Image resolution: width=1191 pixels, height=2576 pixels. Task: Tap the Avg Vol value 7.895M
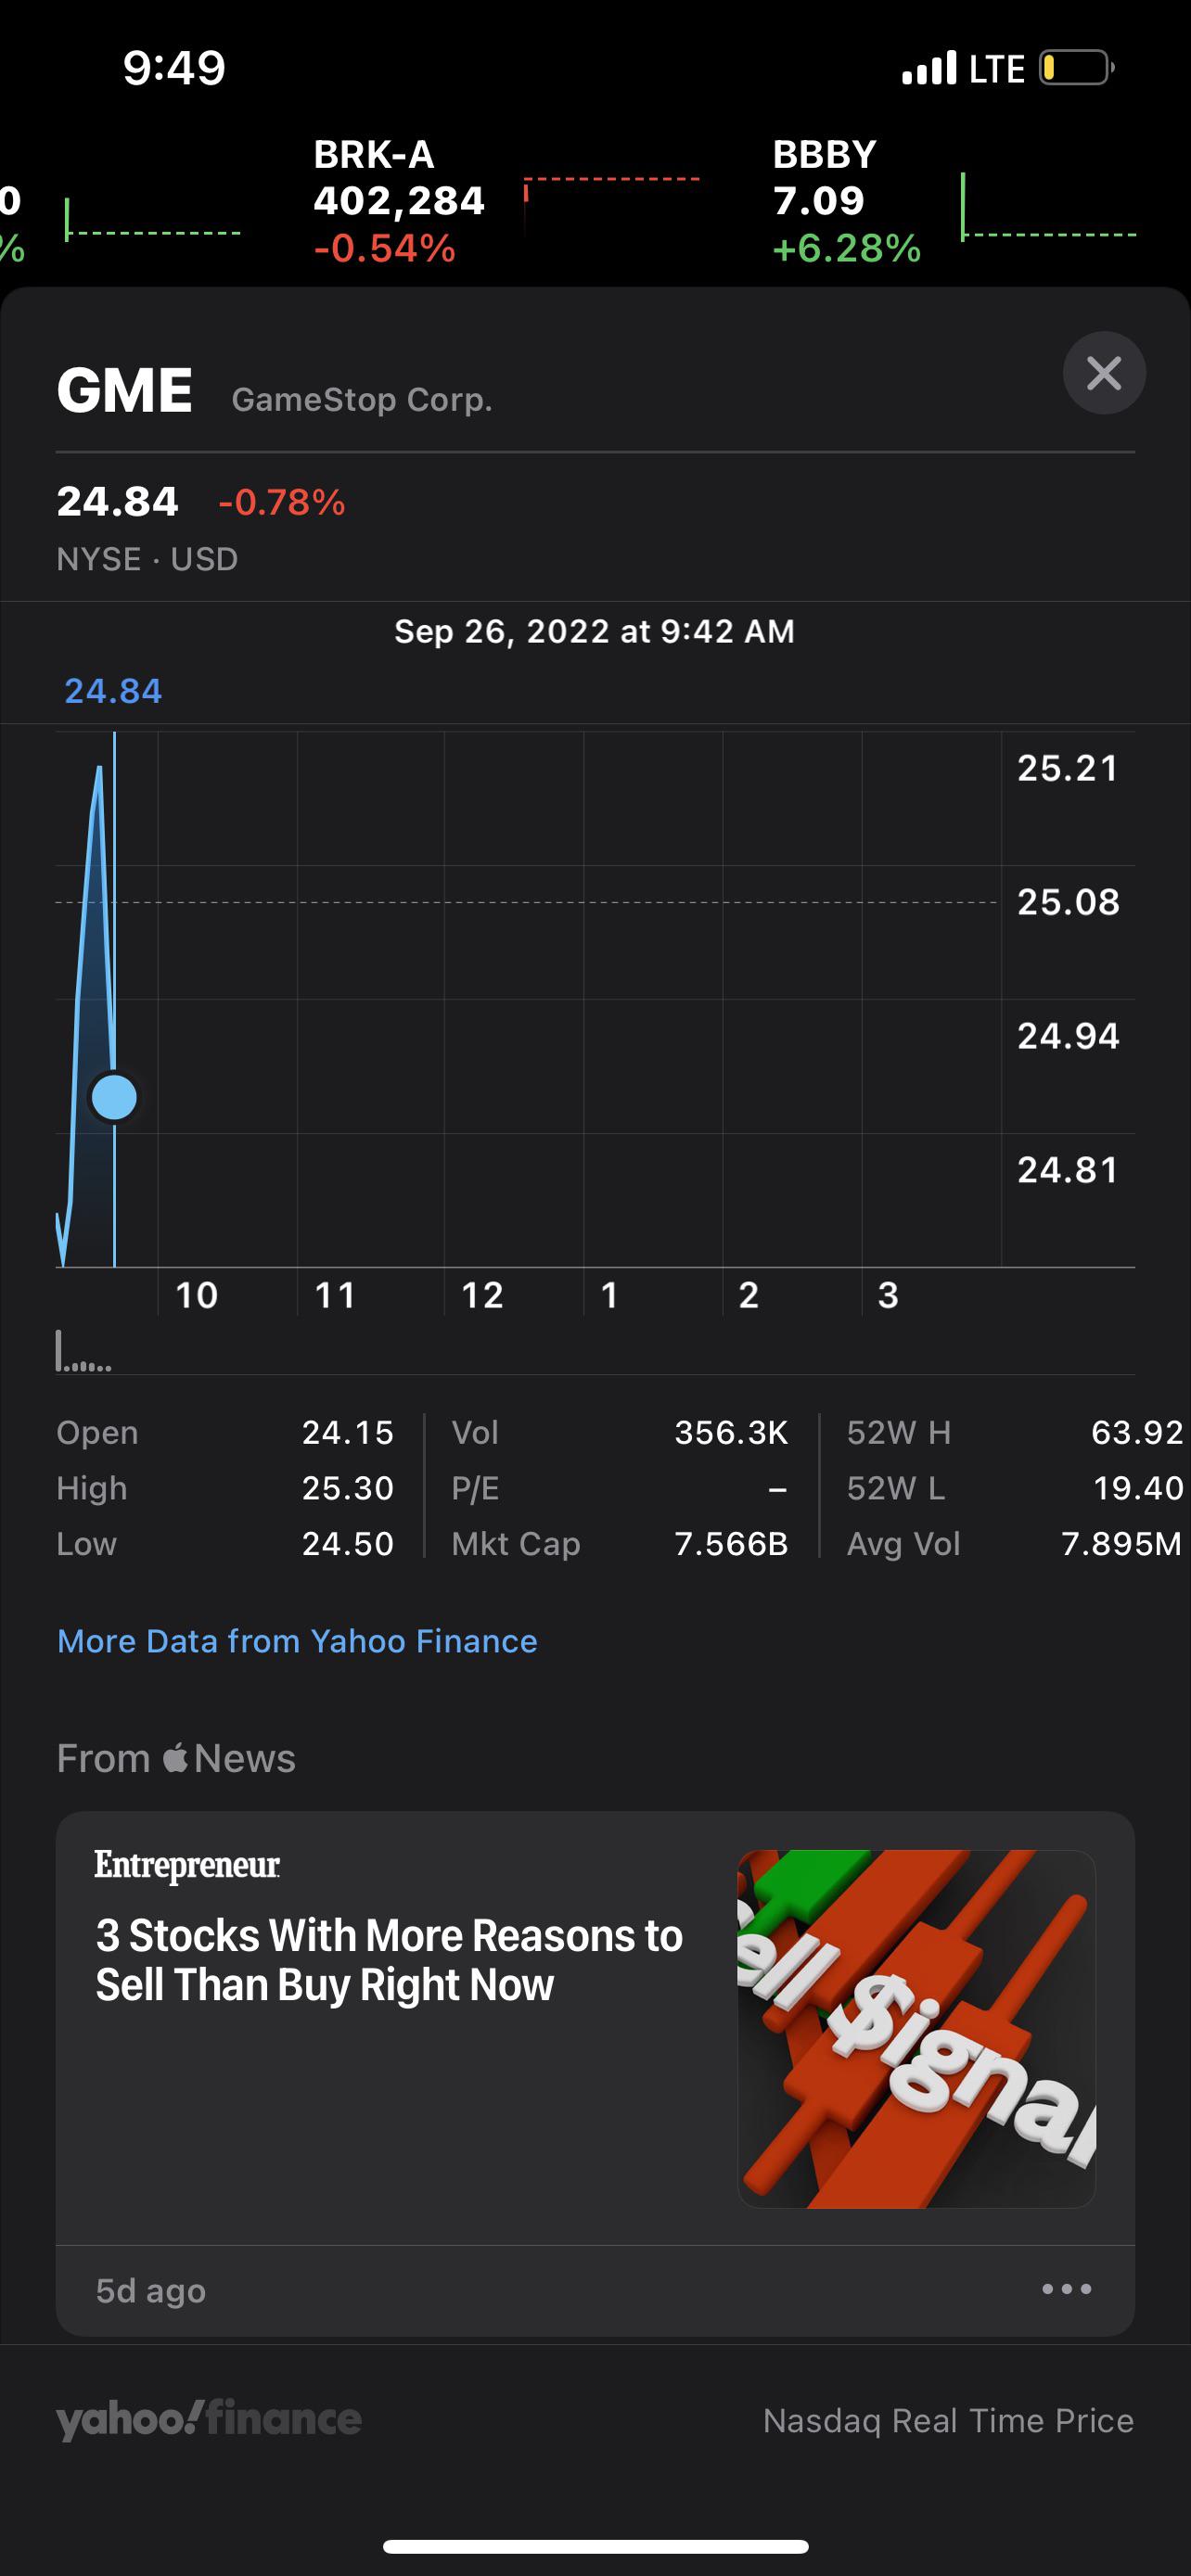click(1121, 1544)
